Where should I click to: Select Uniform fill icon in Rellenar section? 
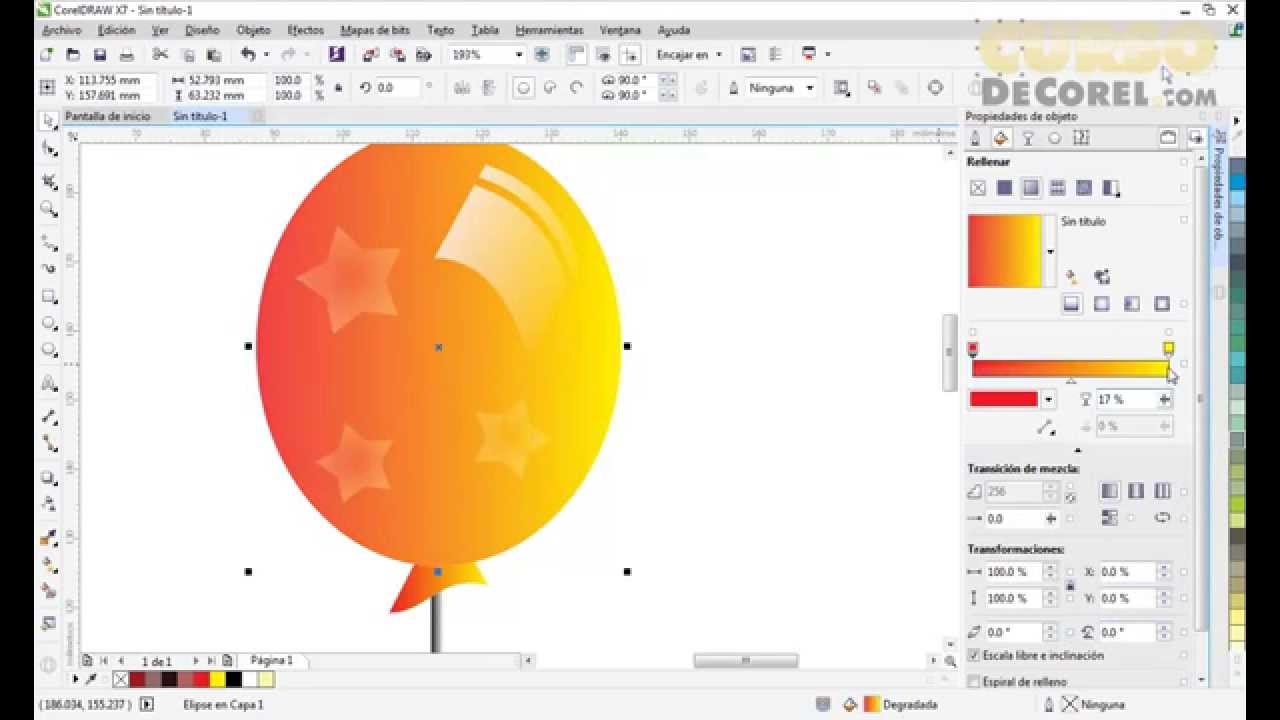(x=1005, y=188)
